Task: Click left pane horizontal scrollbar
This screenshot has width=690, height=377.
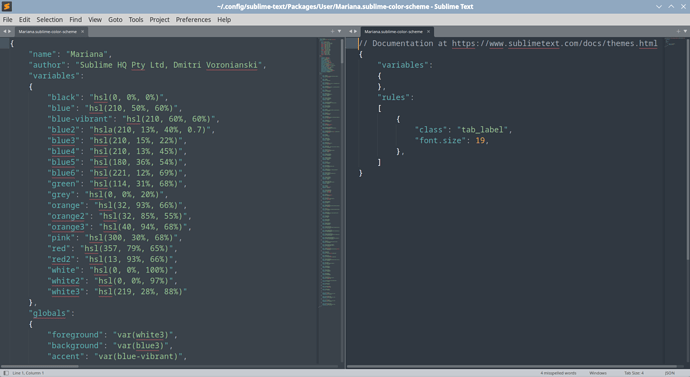Action: 40,366
